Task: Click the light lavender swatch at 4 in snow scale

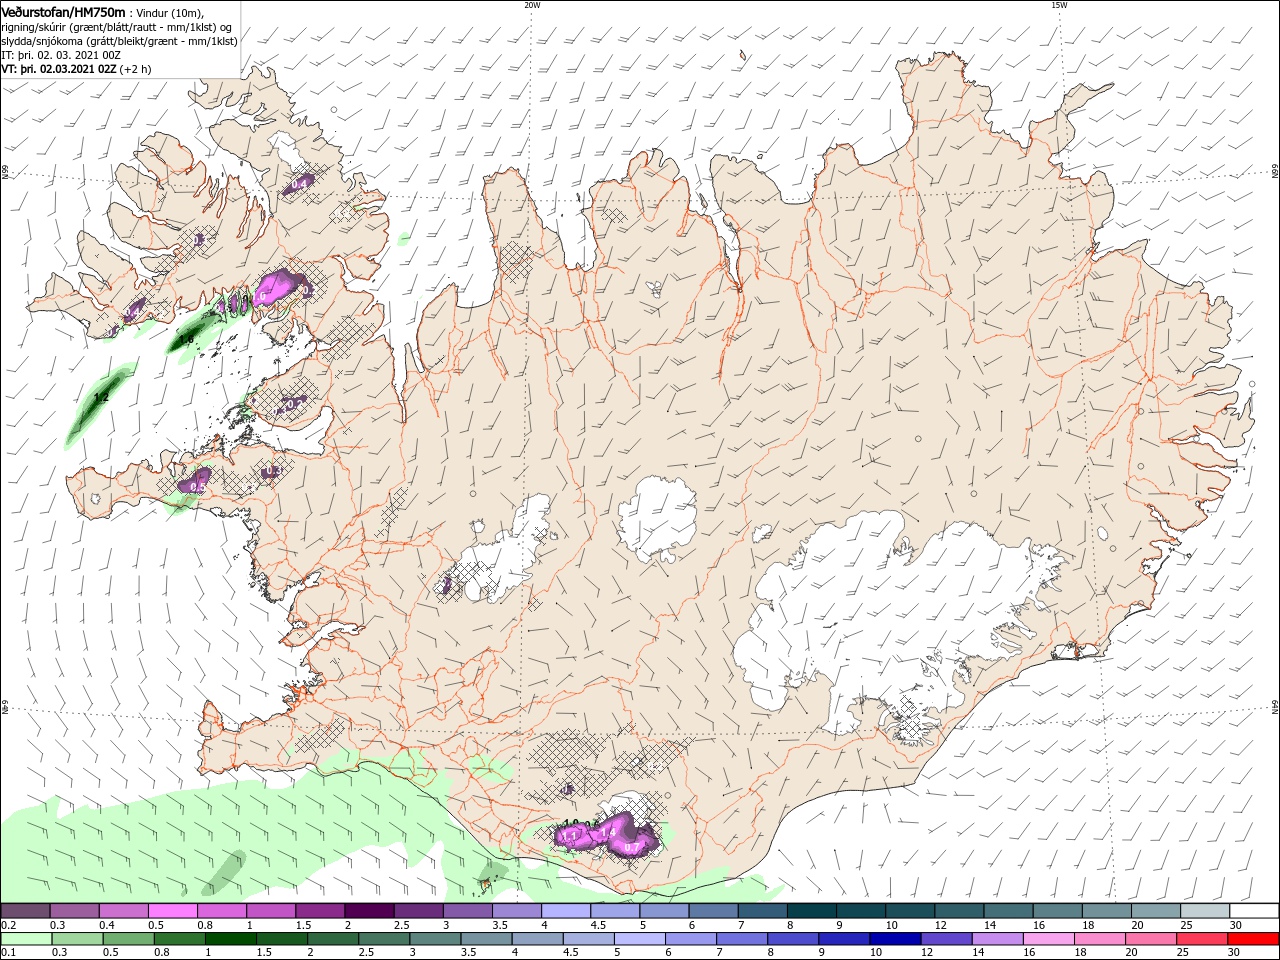Action: 564,911
